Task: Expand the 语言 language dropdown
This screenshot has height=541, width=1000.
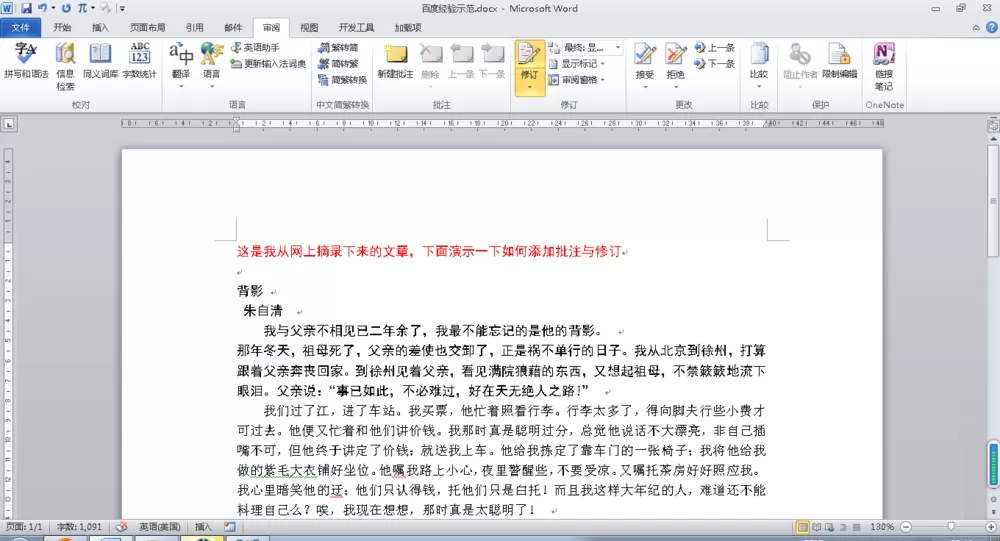Action: click(x=212, y=86)
